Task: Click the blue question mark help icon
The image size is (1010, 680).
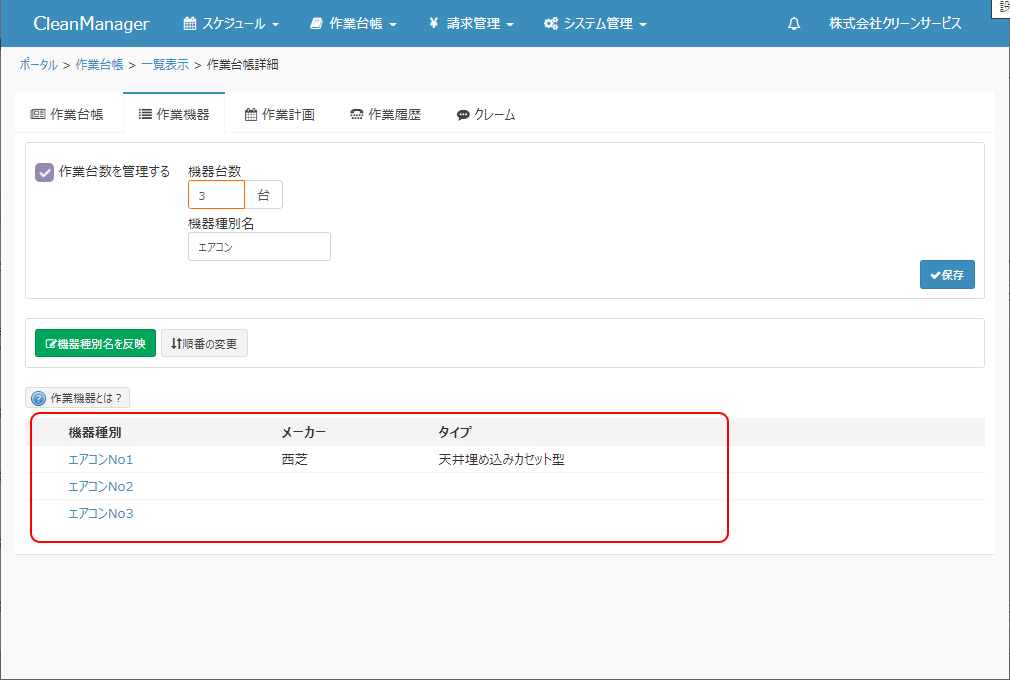Action: click(x=39, y=398)
